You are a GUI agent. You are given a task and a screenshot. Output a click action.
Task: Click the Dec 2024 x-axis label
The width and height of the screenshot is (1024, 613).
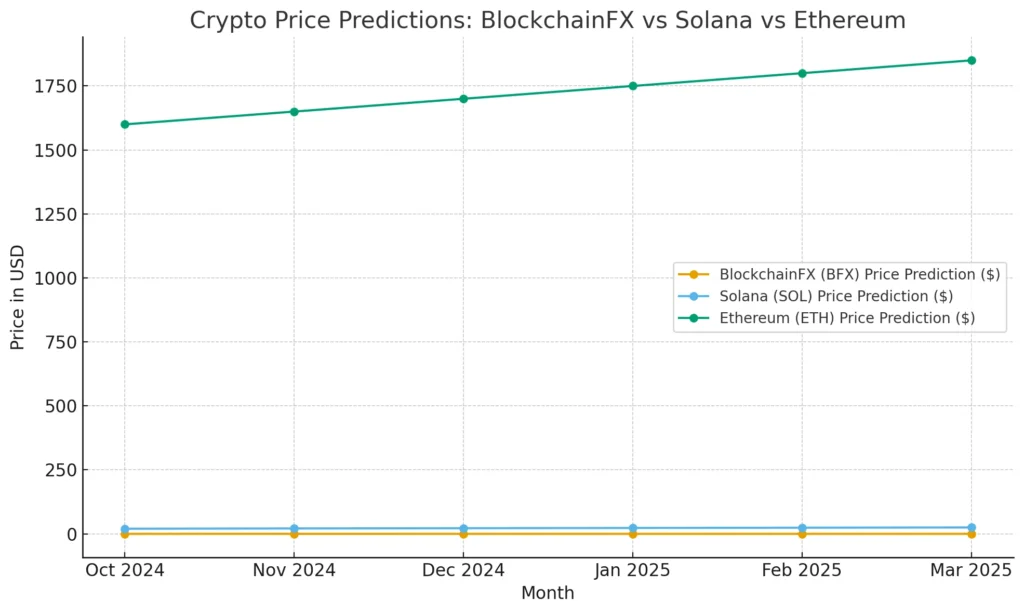pyautogui.click(x=463, y=570)
